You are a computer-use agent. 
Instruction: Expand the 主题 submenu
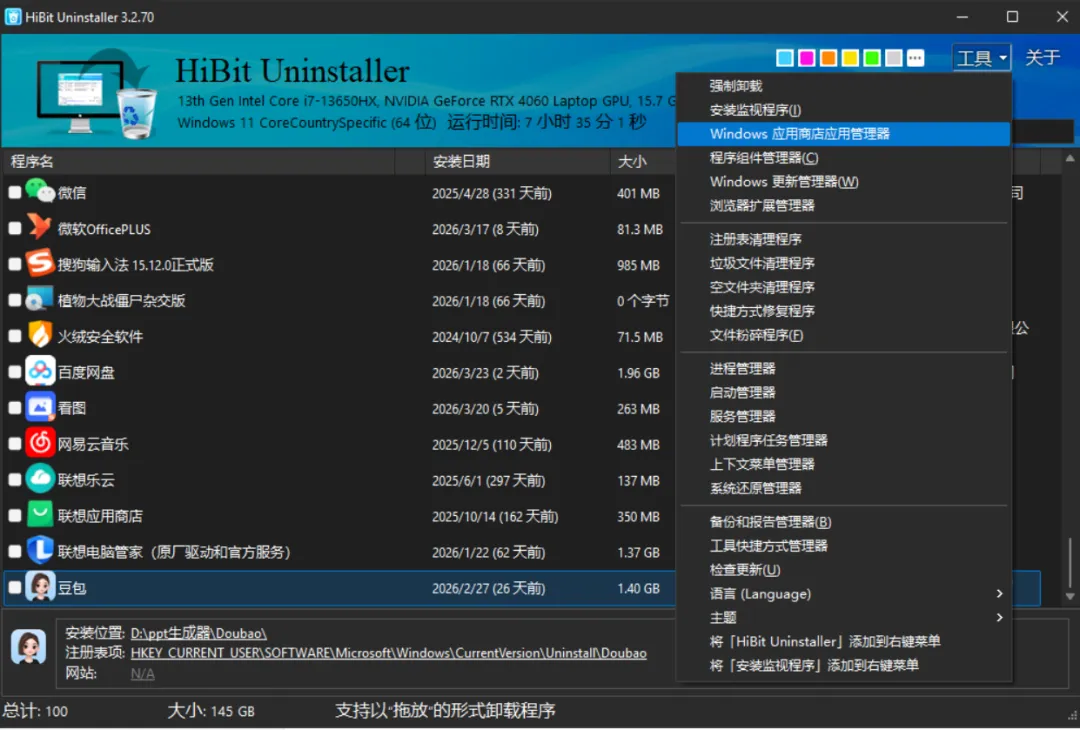844,618
